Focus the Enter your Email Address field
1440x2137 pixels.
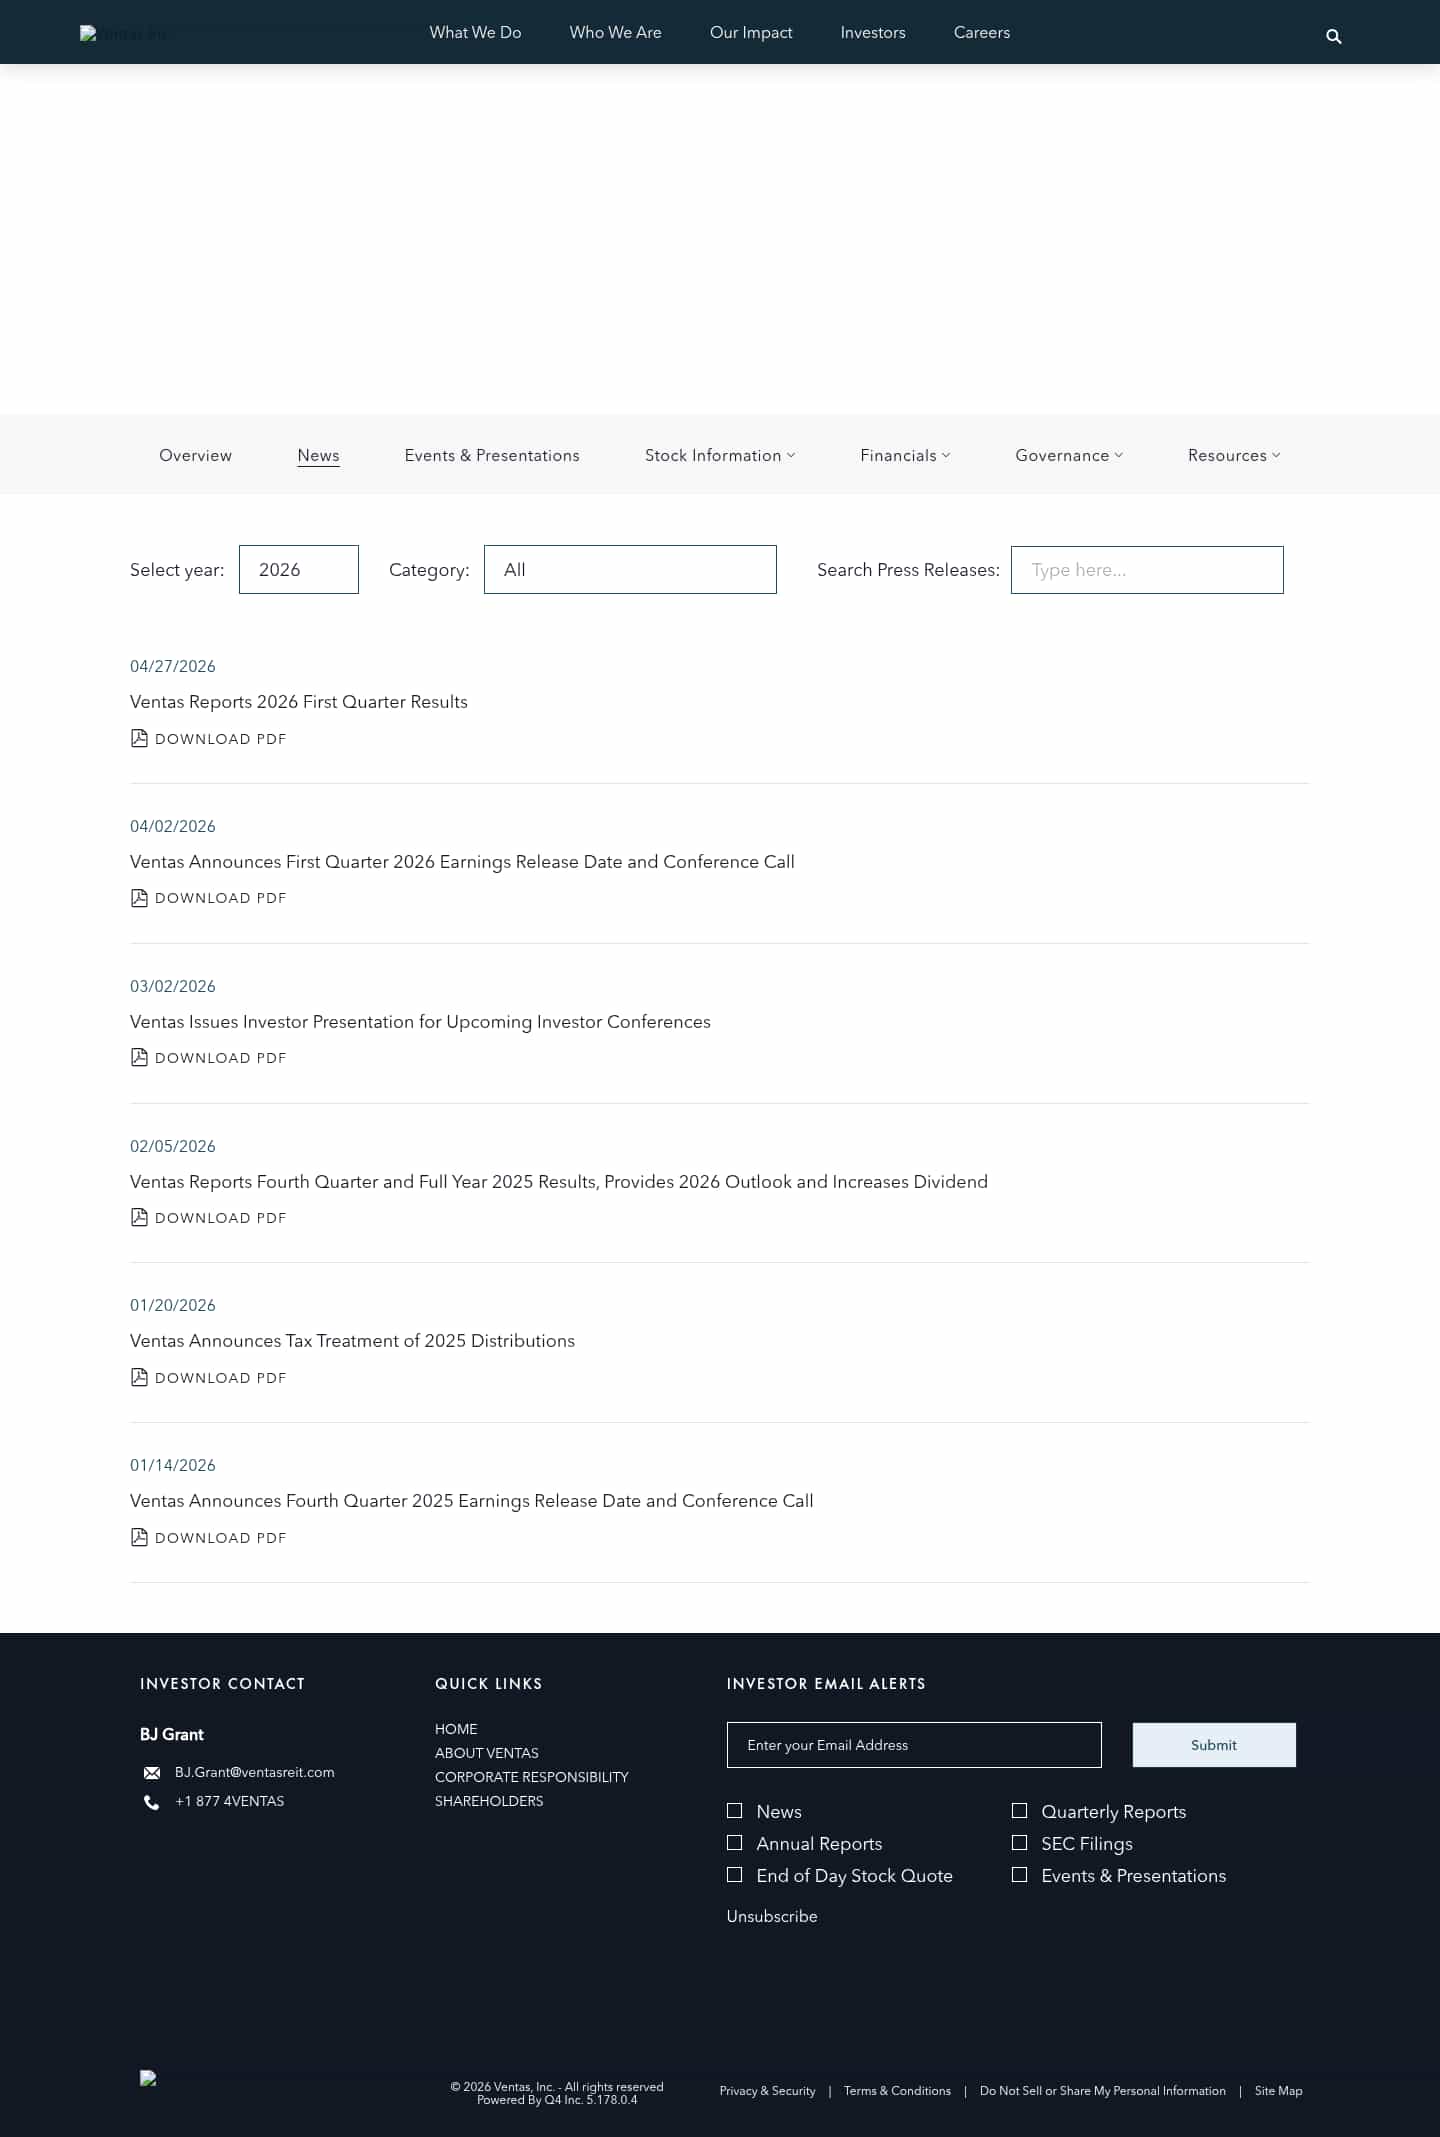coord(914,1745)
